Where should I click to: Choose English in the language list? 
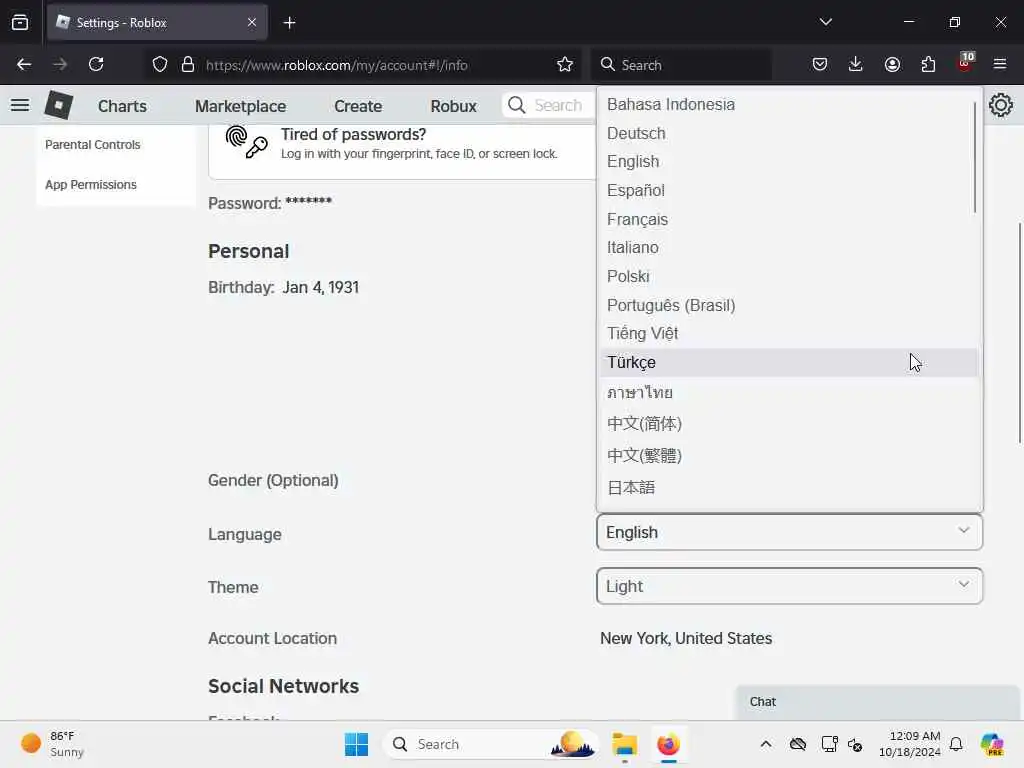point(788,161)
